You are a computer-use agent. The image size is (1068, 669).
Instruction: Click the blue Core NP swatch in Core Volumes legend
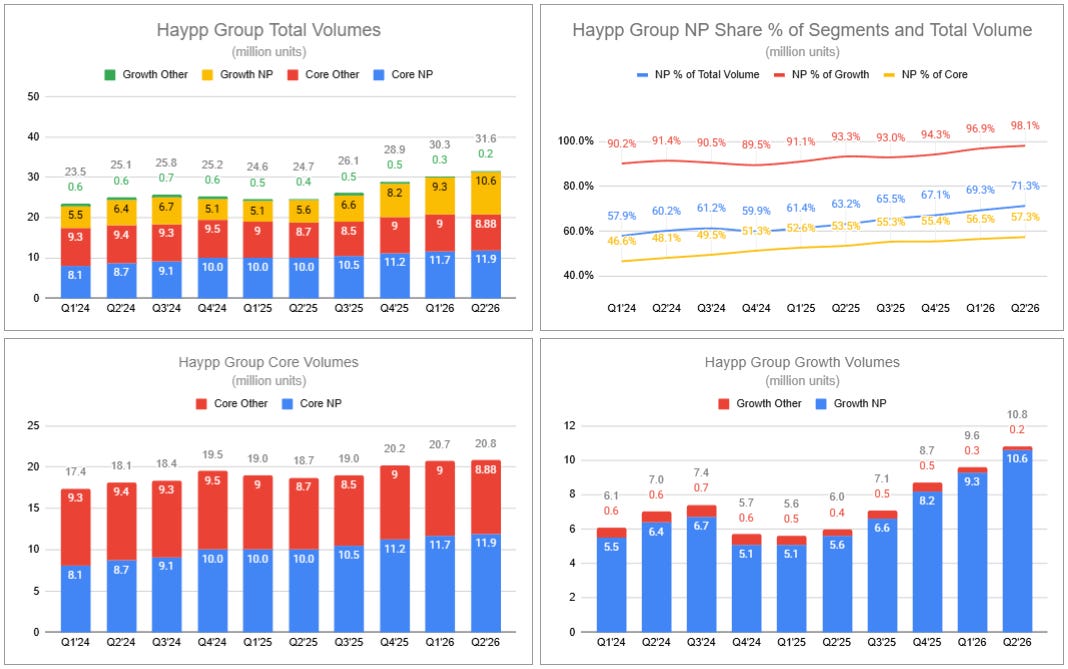[287, 404]
